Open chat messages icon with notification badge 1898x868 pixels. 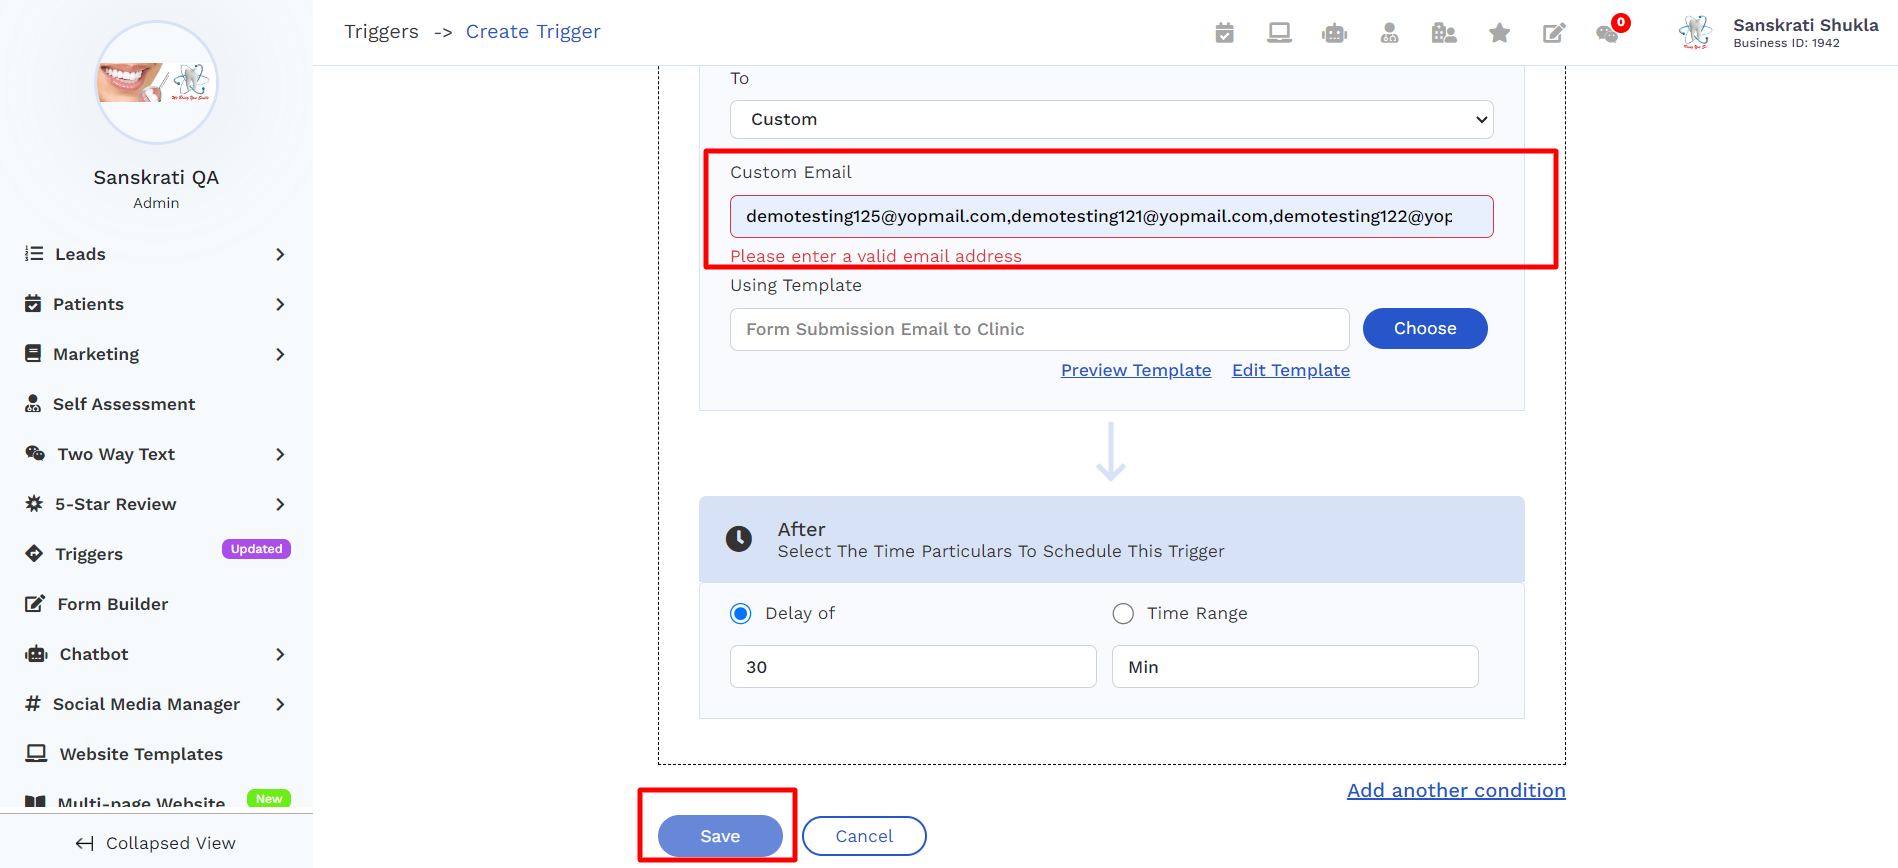pos(1608,33)
